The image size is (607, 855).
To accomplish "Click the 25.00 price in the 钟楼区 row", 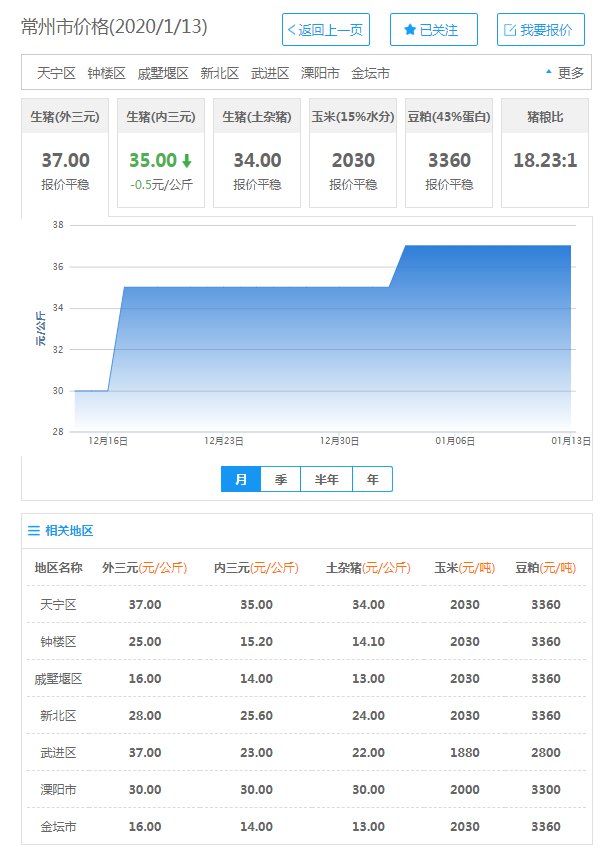I will click(145, 642).
